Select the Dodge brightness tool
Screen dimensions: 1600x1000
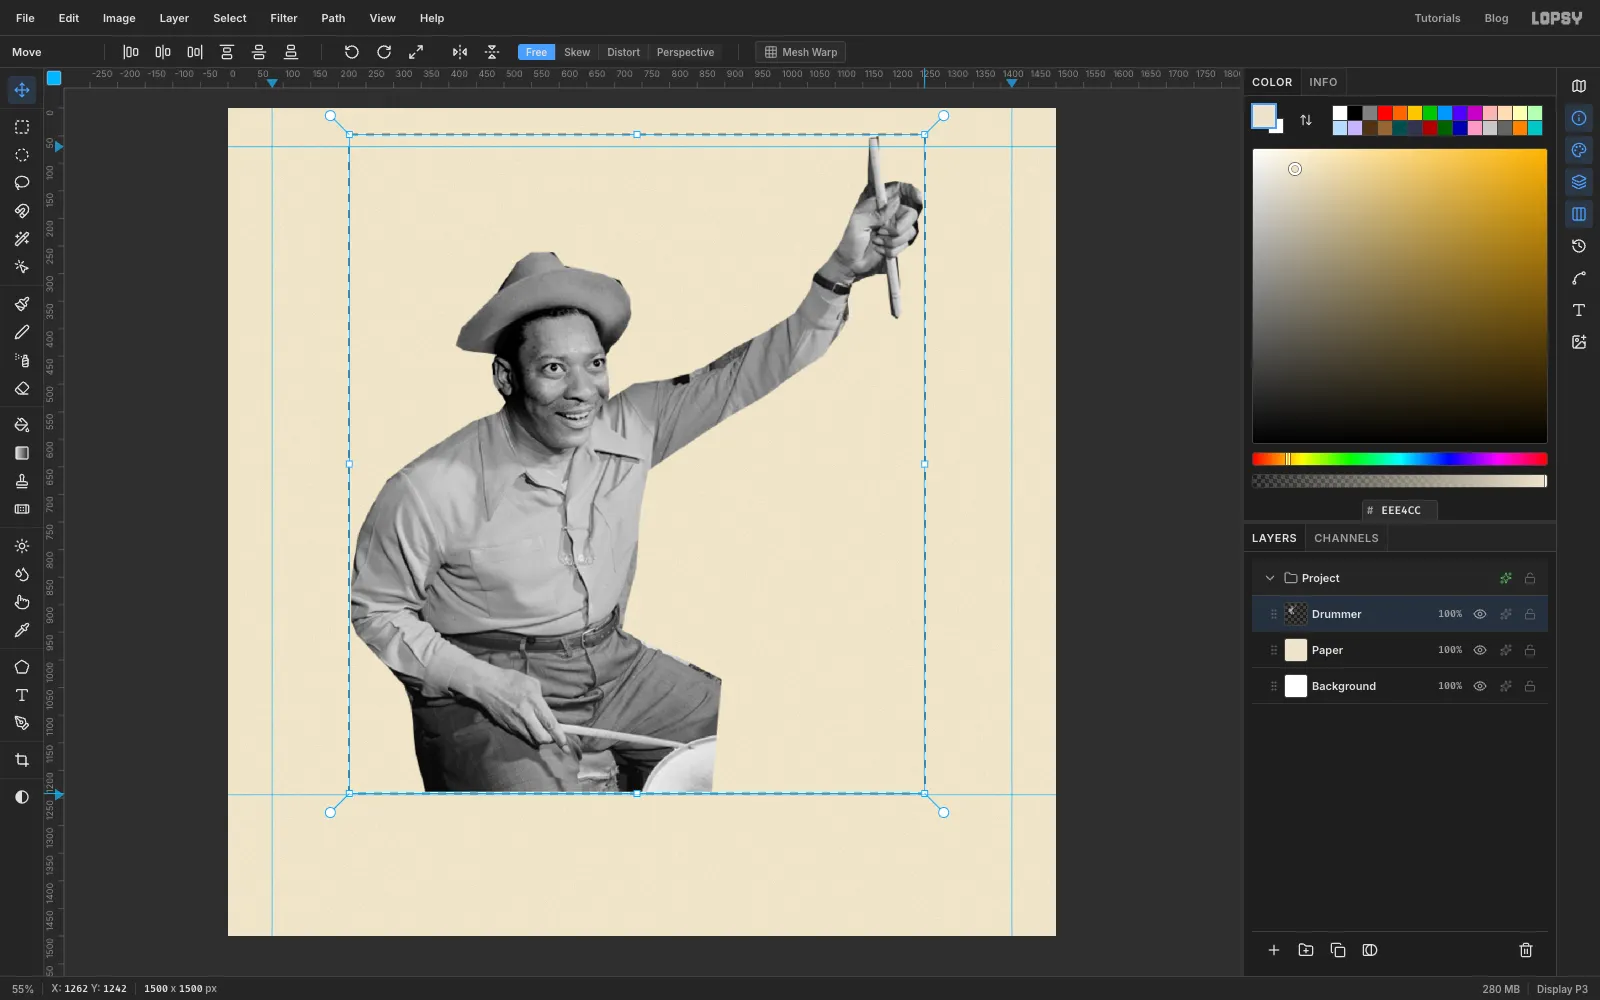(x=22, y=546)
